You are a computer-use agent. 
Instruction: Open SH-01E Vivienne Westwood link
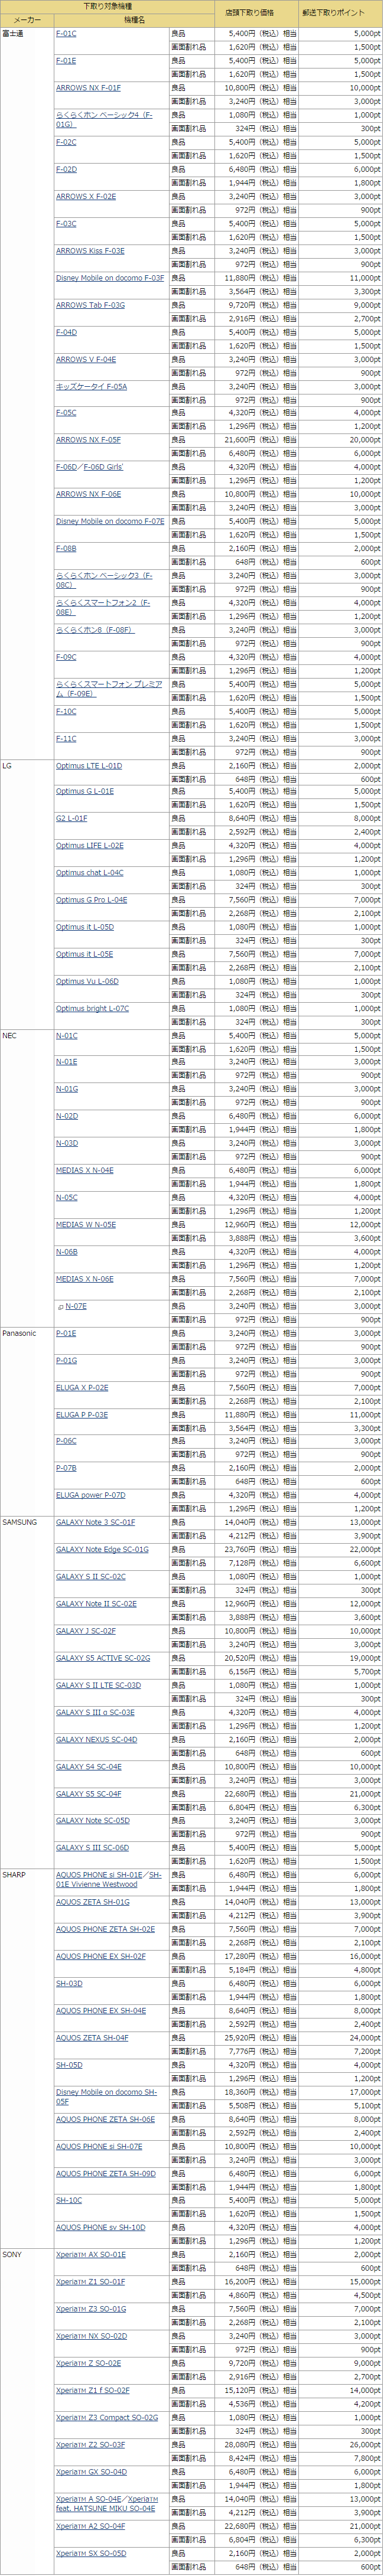tap(108, 1880)
